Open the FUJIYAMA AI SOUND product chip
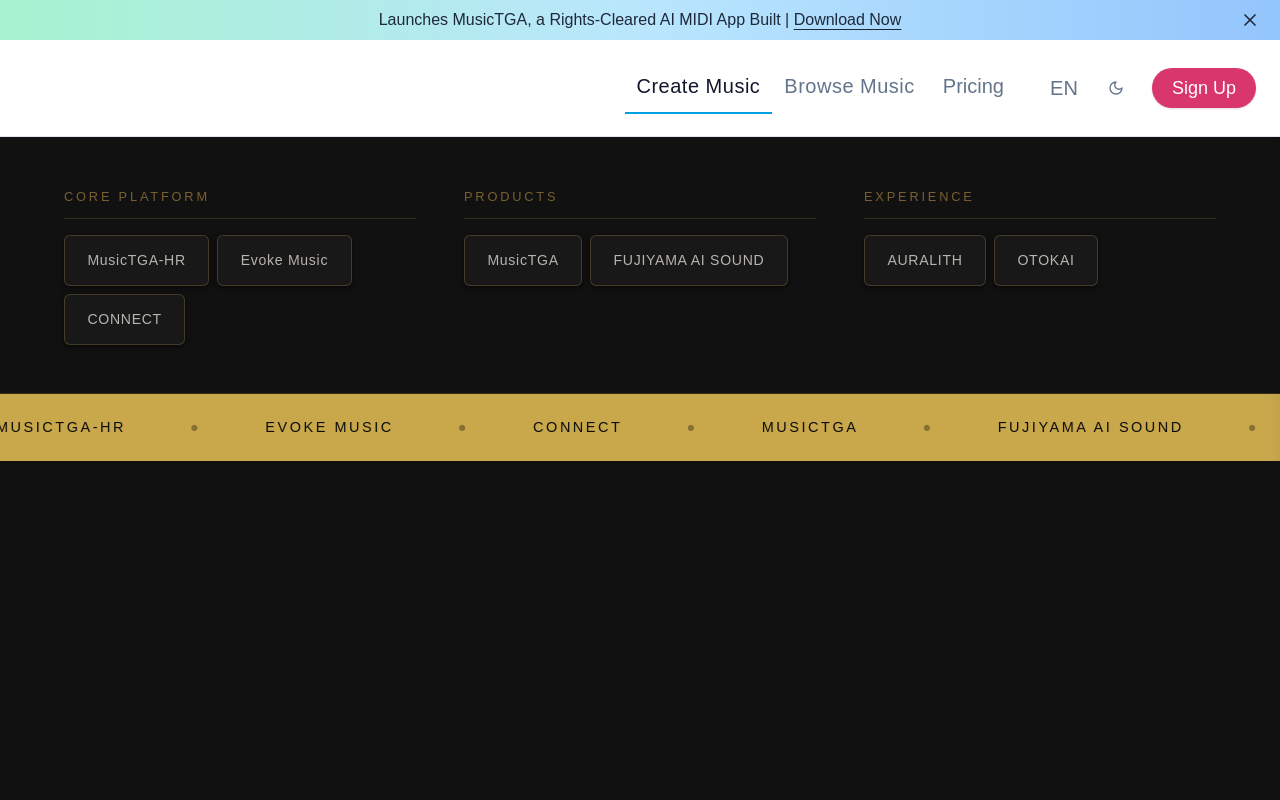The image size is (1280, 800). pyautogui.click(x=689, y=260)
